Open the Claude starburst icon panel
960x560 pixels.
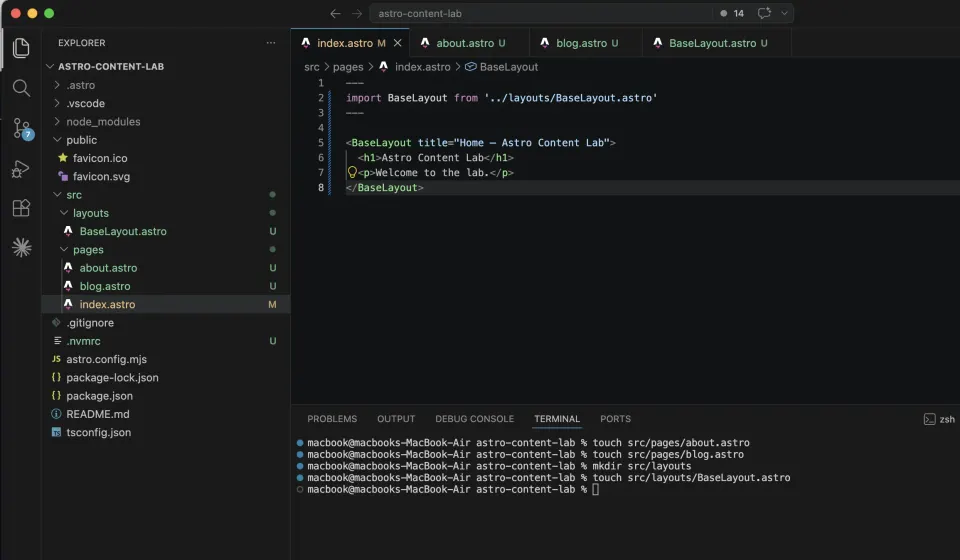click(21, 247)
